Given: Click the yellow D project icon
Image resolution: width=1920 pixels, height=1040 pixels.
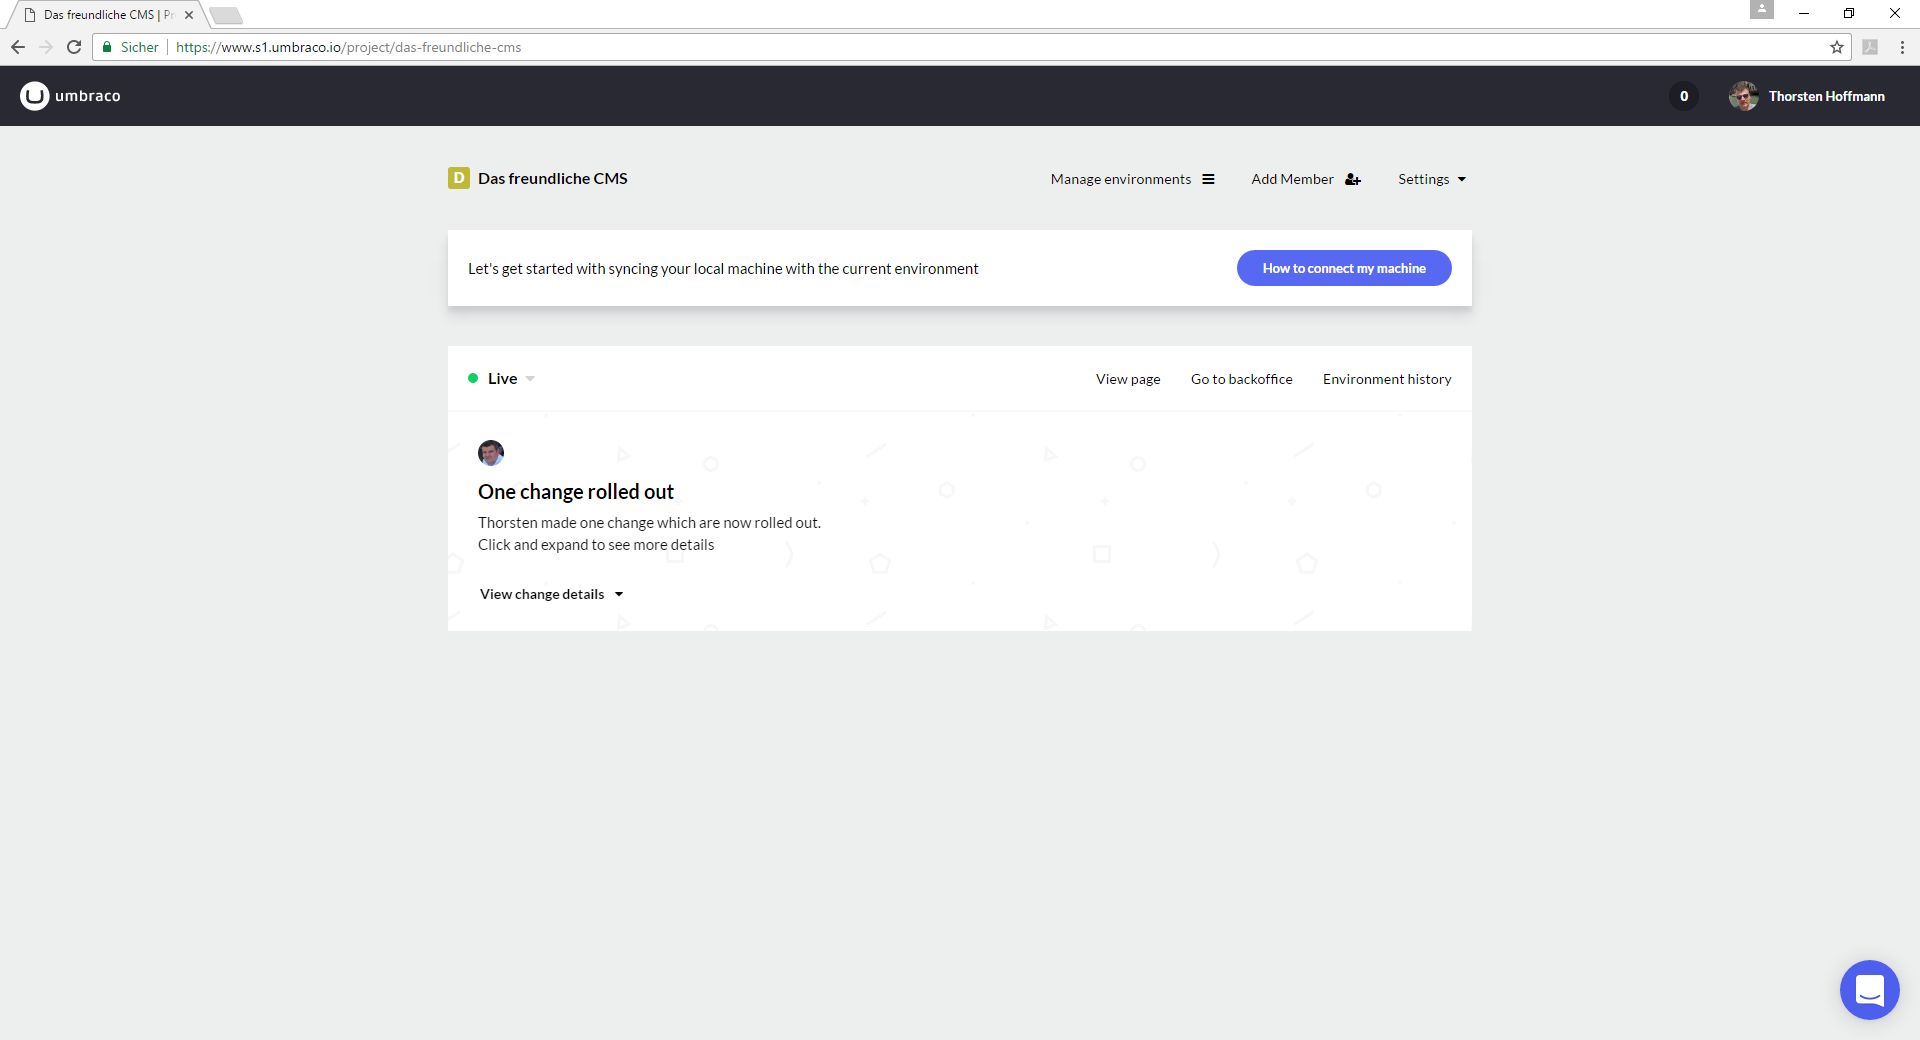Looking at the screenshot, I should (459, 179).
